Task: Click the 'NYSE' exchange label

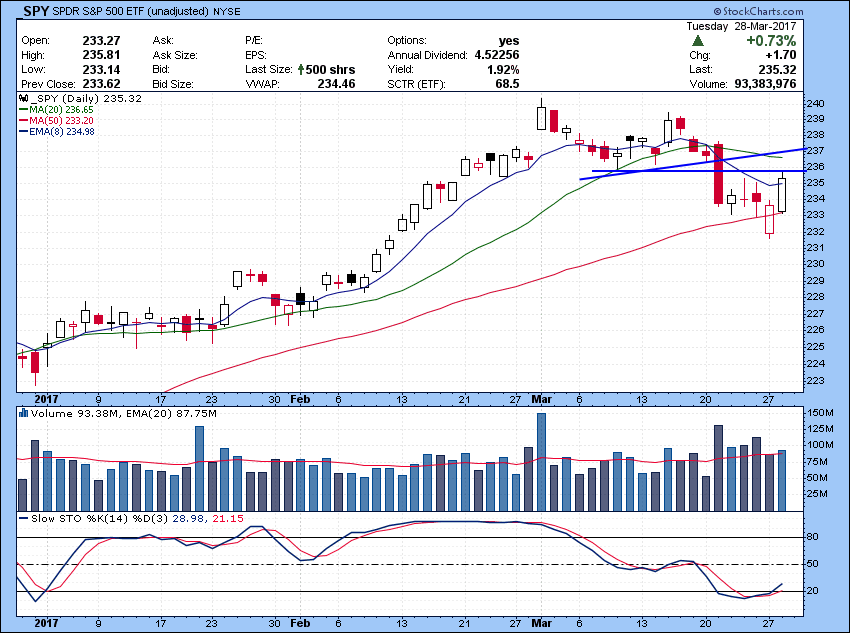Action: coord(226,11)
